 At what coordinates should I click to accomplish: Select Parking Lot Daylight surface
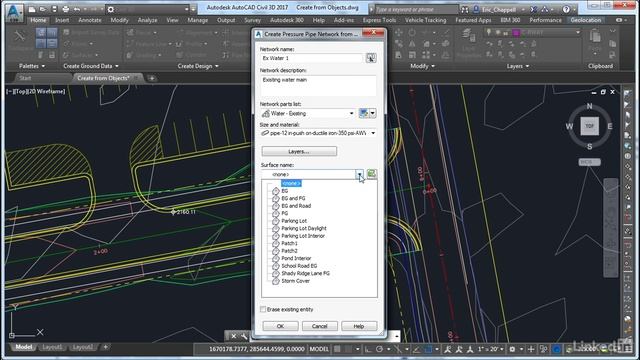304,228
